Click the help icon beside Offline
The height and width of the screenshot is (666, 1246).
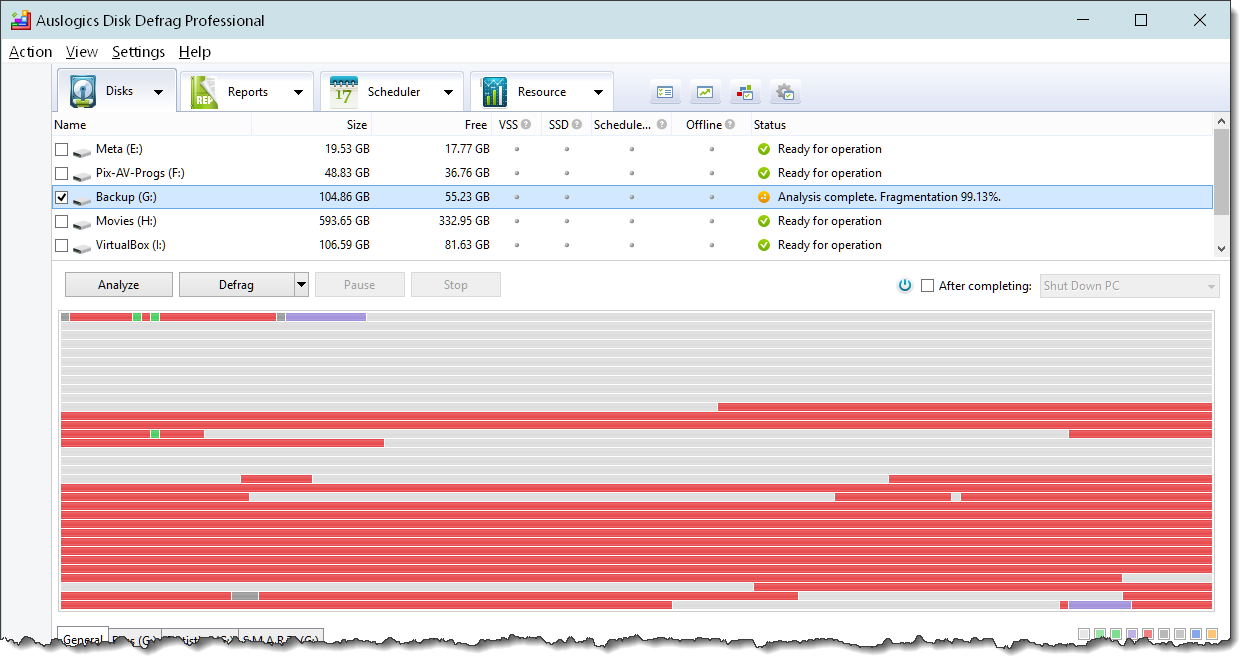(730, 125)
